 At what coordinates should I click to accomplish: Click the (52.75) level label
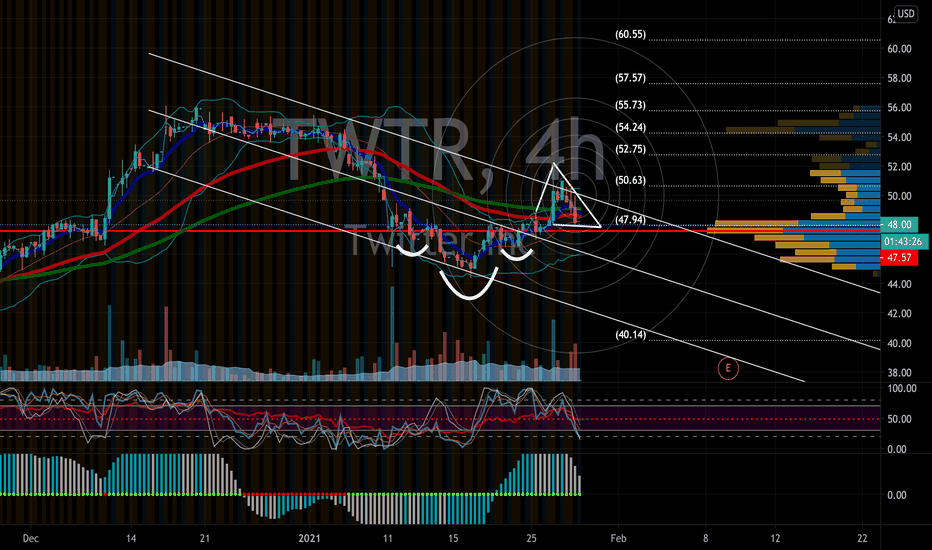630,149
